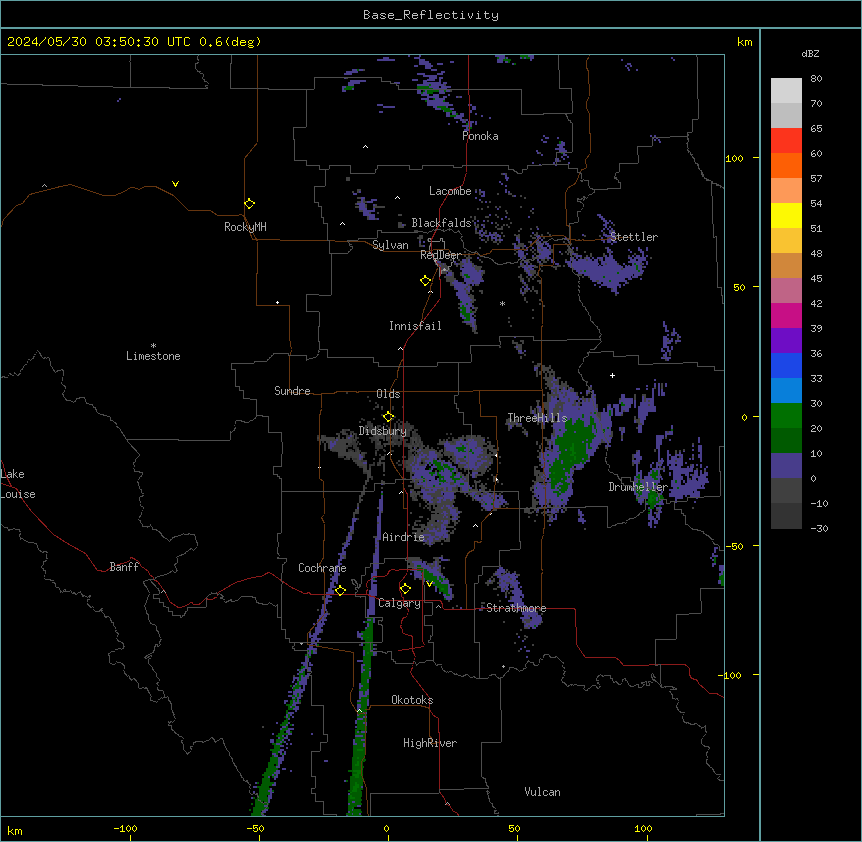Click the slate-blue 0-10 dBZ legend swatch

pyautogui.click(x=786, y=466)
